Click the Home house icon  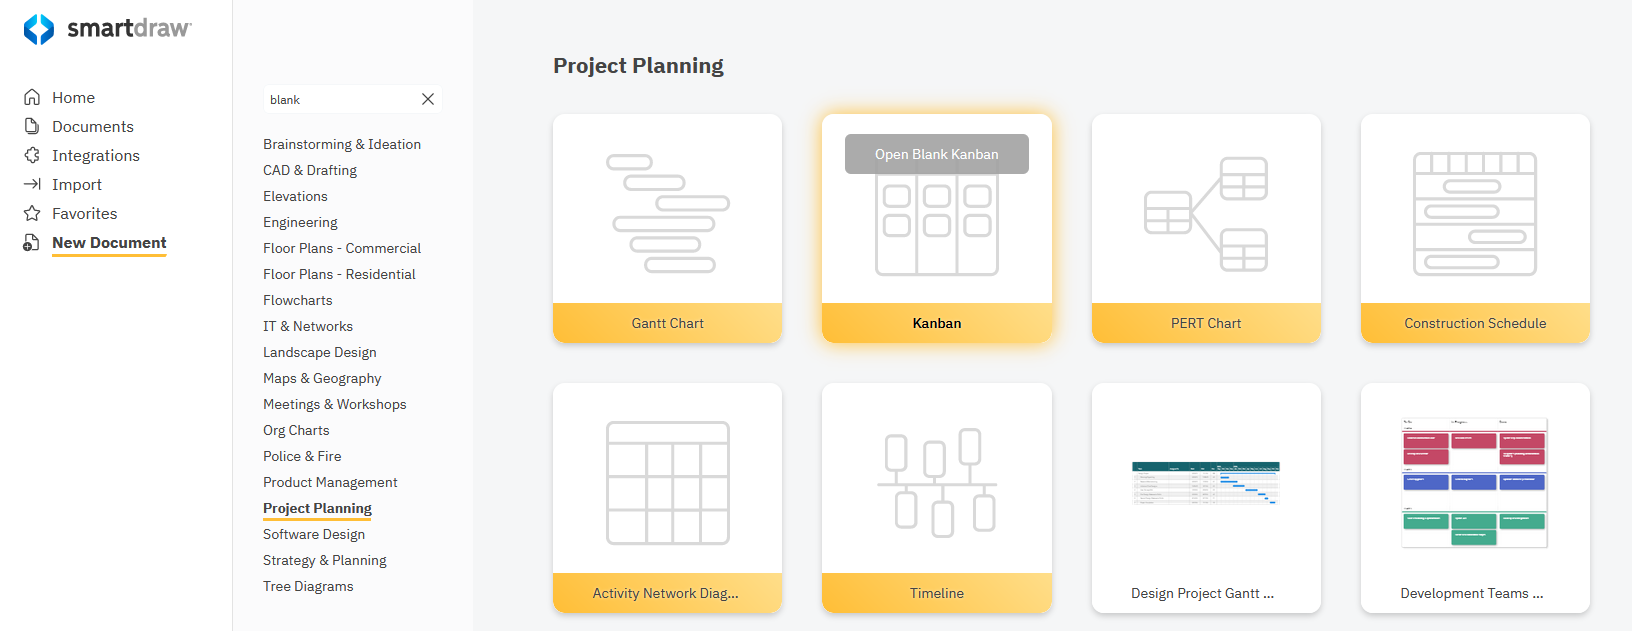pyautogui.click(x=32, y=97)
